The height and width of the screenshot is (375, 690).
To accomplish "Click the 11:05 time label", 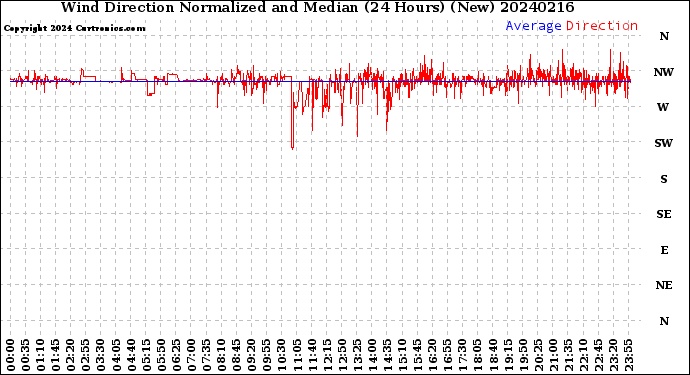I will (x=297, y=355).
